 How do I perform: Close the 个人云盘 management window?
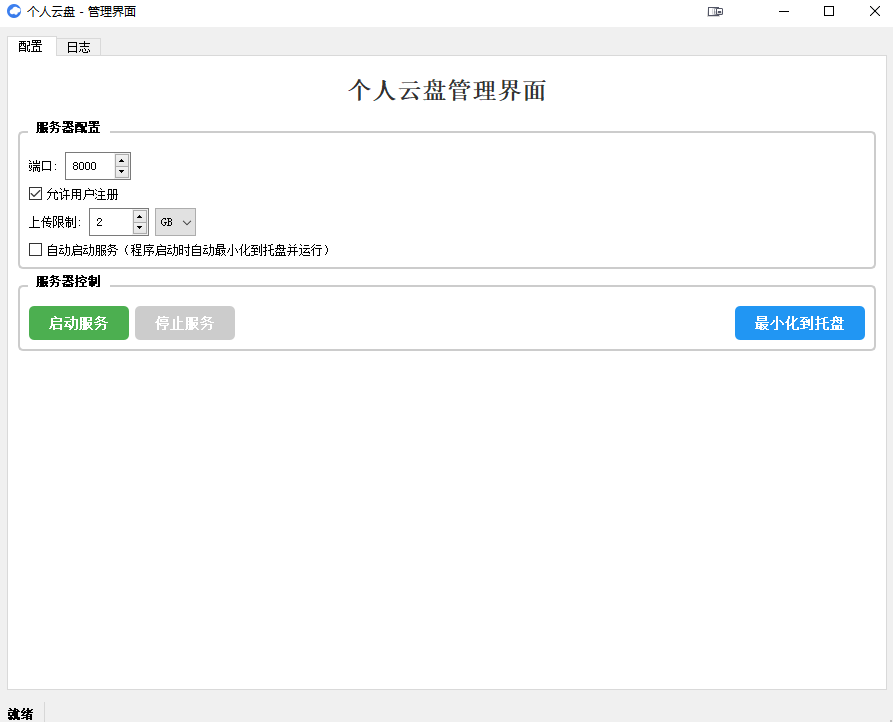click(x=874, y=12)
